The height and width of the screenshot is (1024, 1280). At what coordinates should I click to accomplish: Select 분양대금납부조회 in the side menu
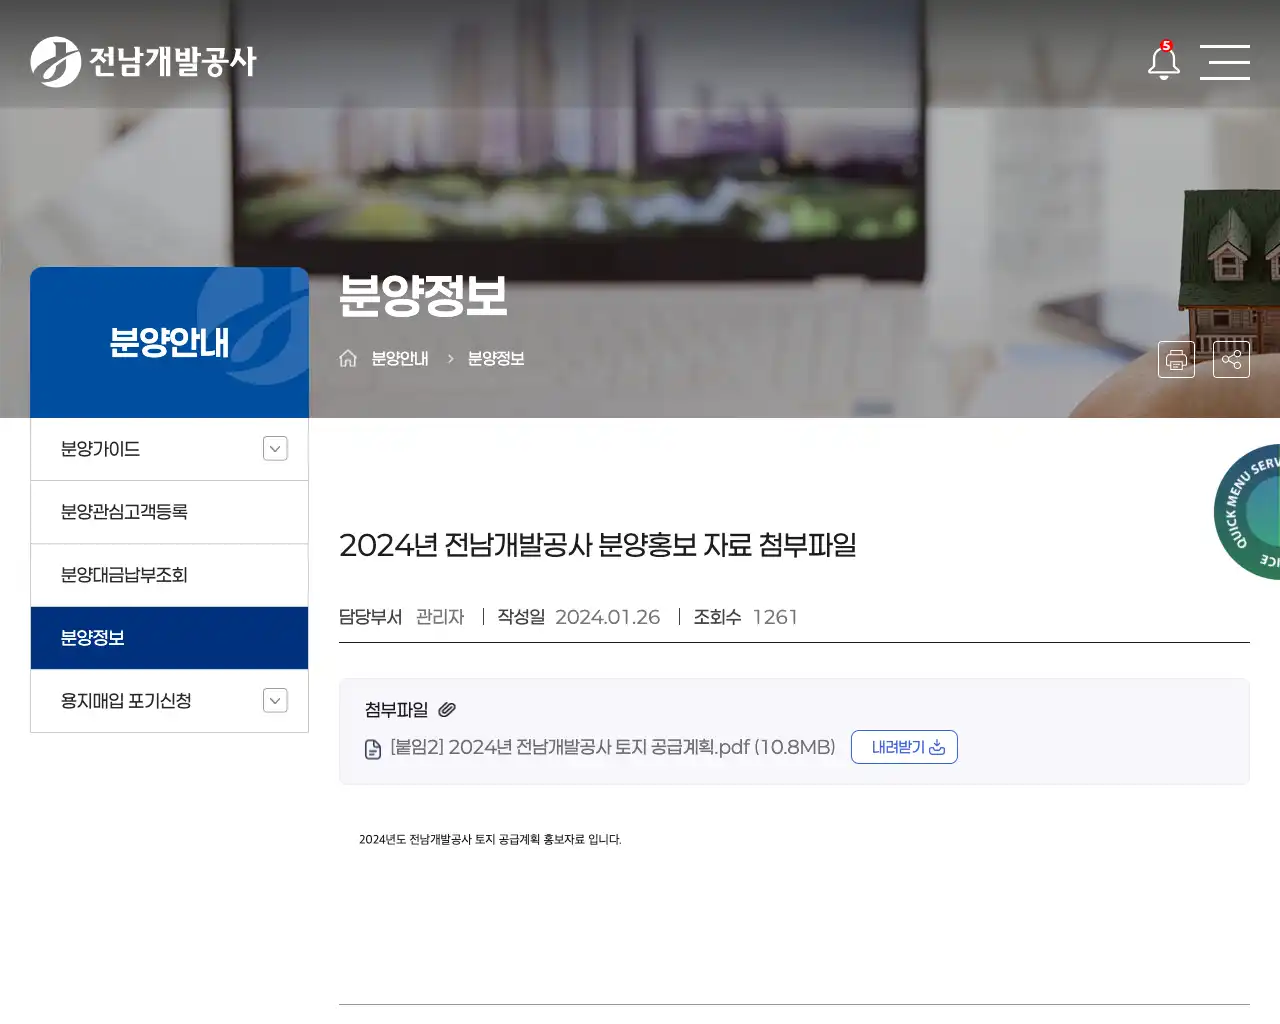[169, 575]
